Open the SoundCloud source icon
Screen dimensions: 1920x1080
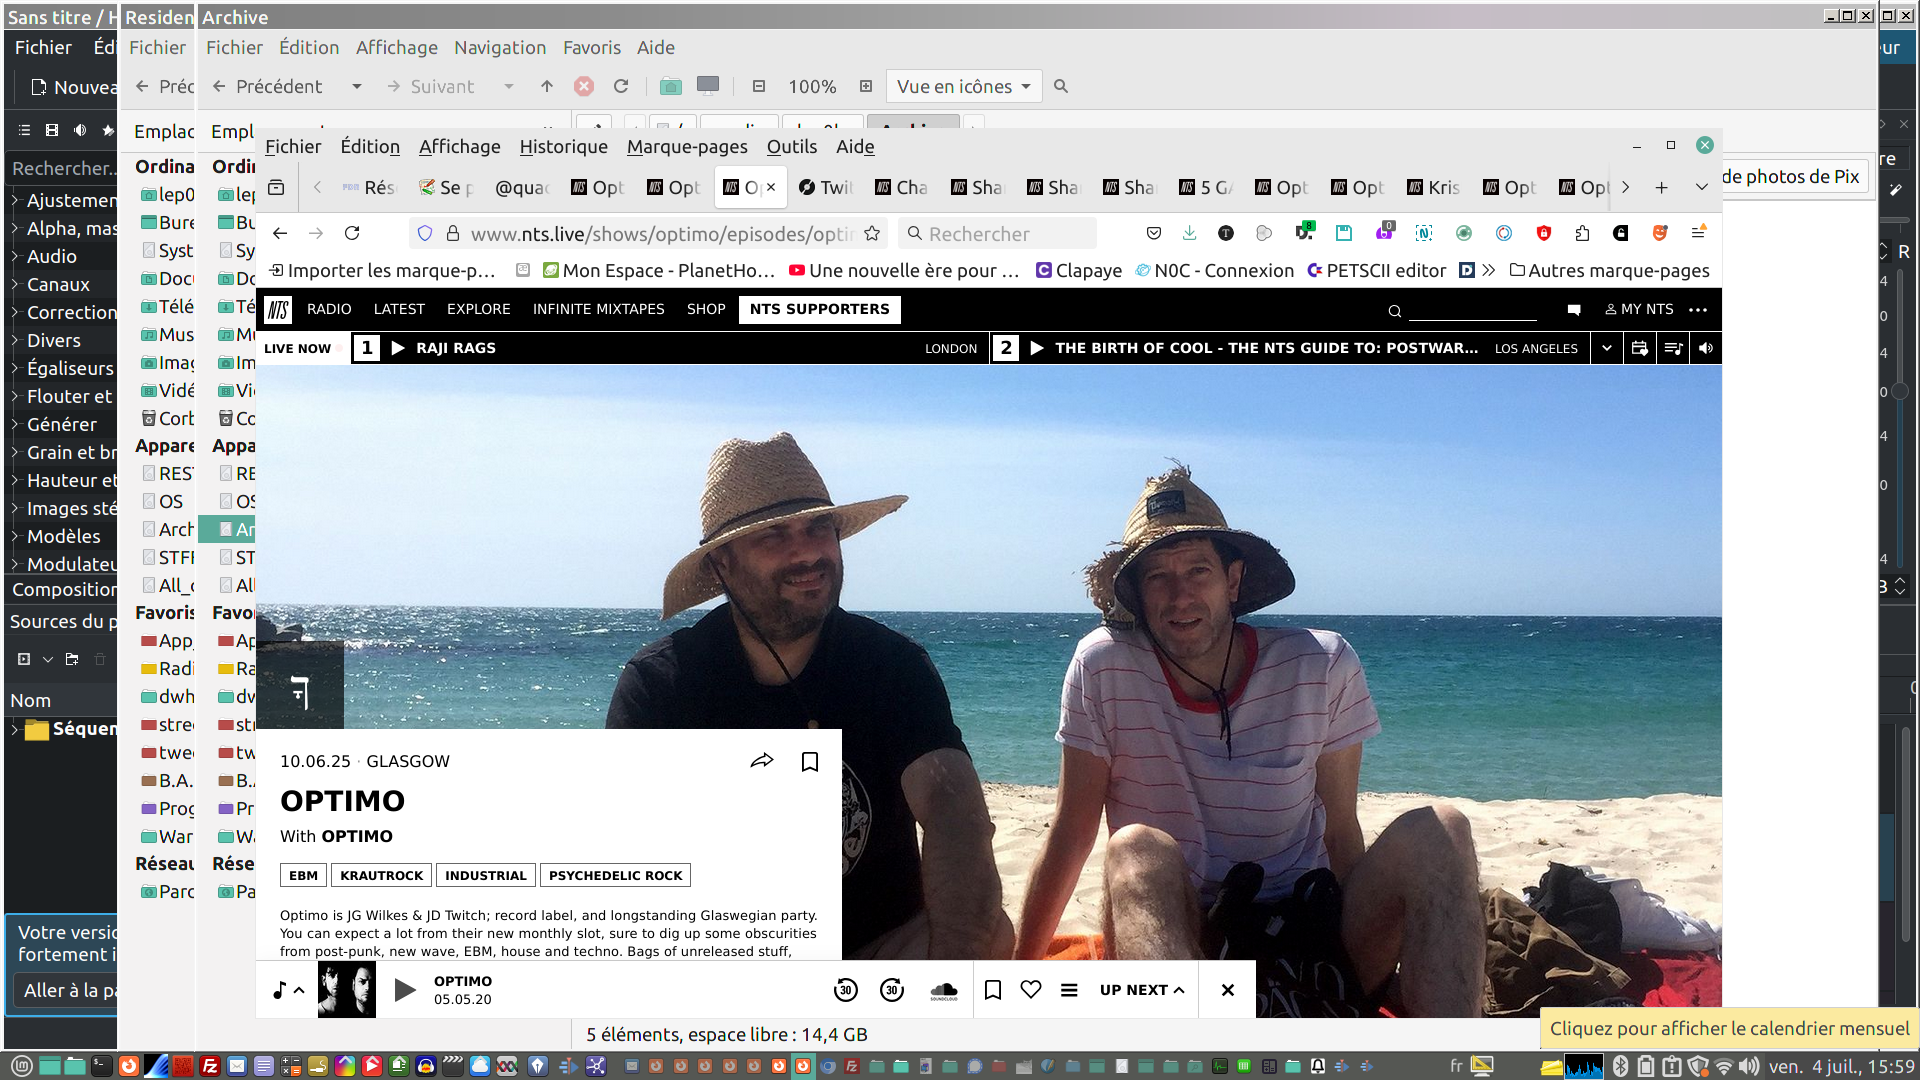pos(944,990)
